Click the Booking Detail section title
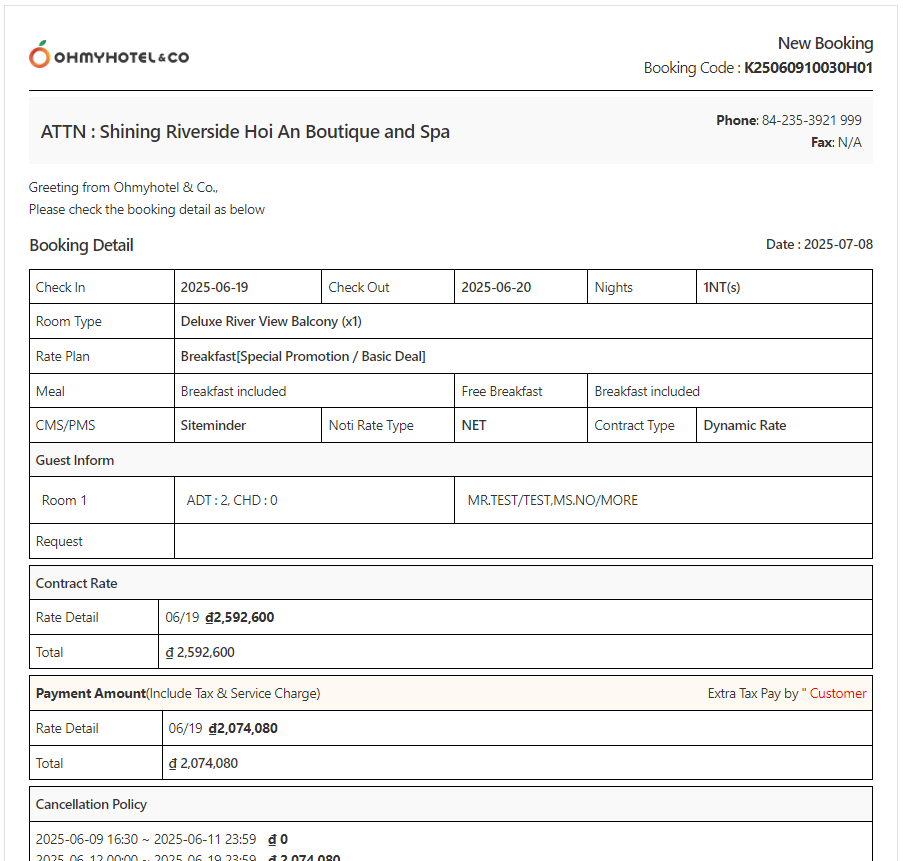The width and height of the screenshot is (903, 861). [81, 246]
